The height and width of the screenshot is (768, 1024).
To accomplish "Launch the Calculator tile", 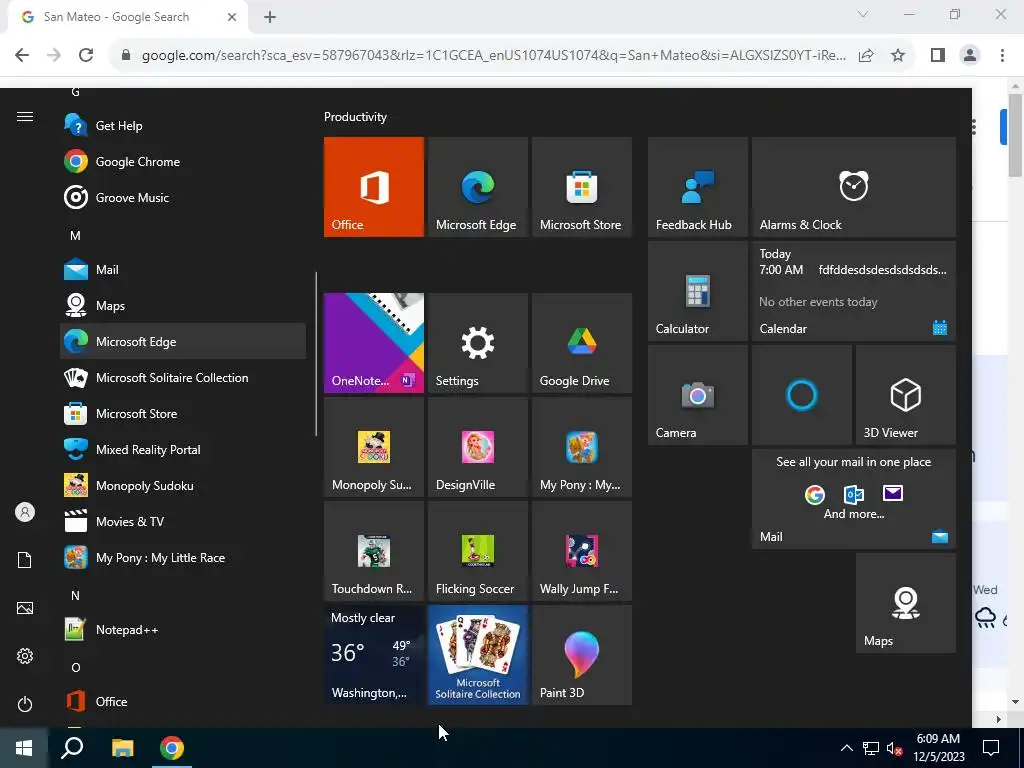I will click(697, 291).
